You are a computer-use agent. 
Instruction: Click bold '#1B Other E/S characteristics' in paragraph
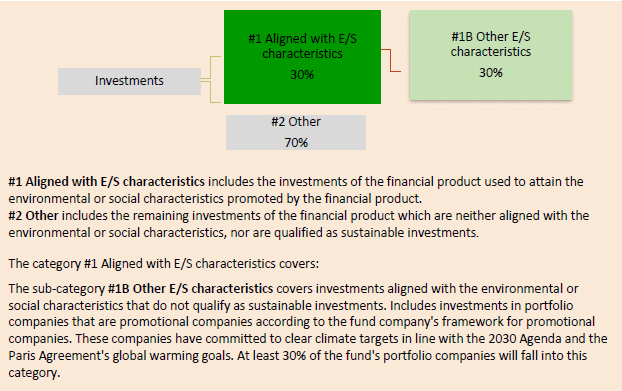pos(190,288)
